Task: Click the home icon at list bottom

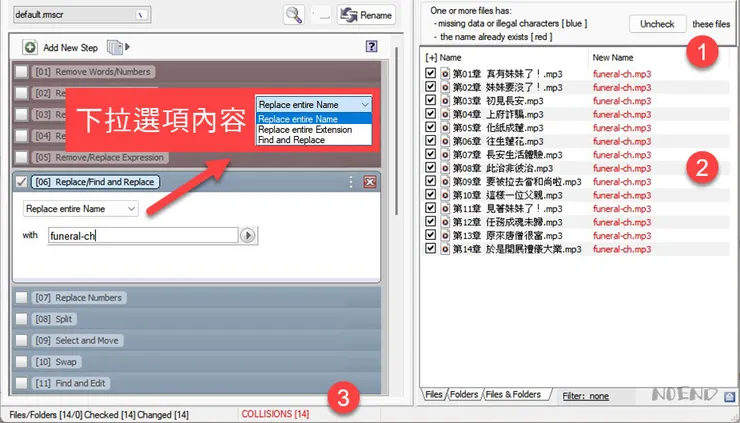Action: (x=729, y=396)
